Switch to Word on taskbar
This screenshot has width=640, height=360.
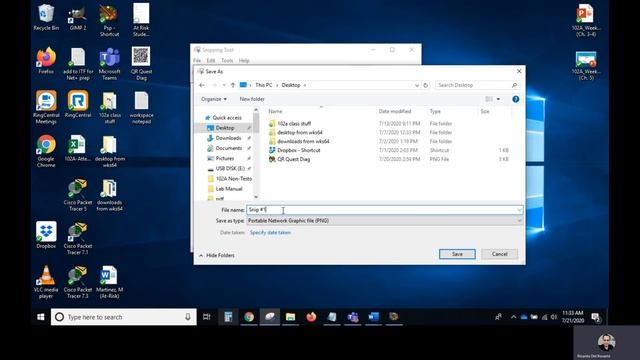tap(373, 317)
